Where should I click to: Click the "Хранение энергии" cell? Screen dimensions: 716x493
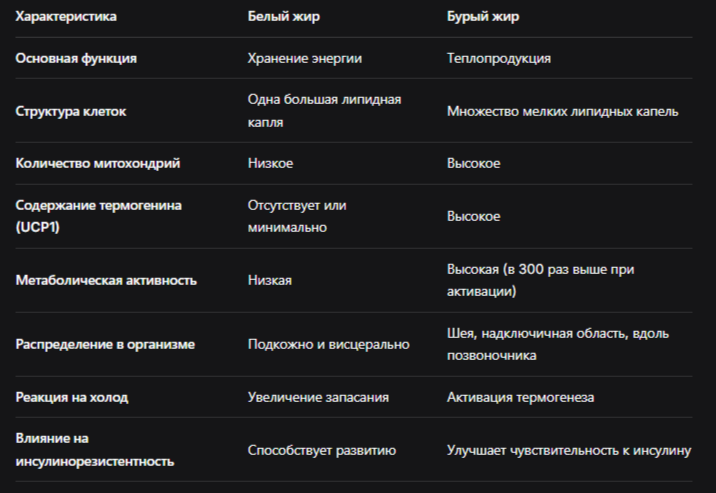(x=304, y=58)
